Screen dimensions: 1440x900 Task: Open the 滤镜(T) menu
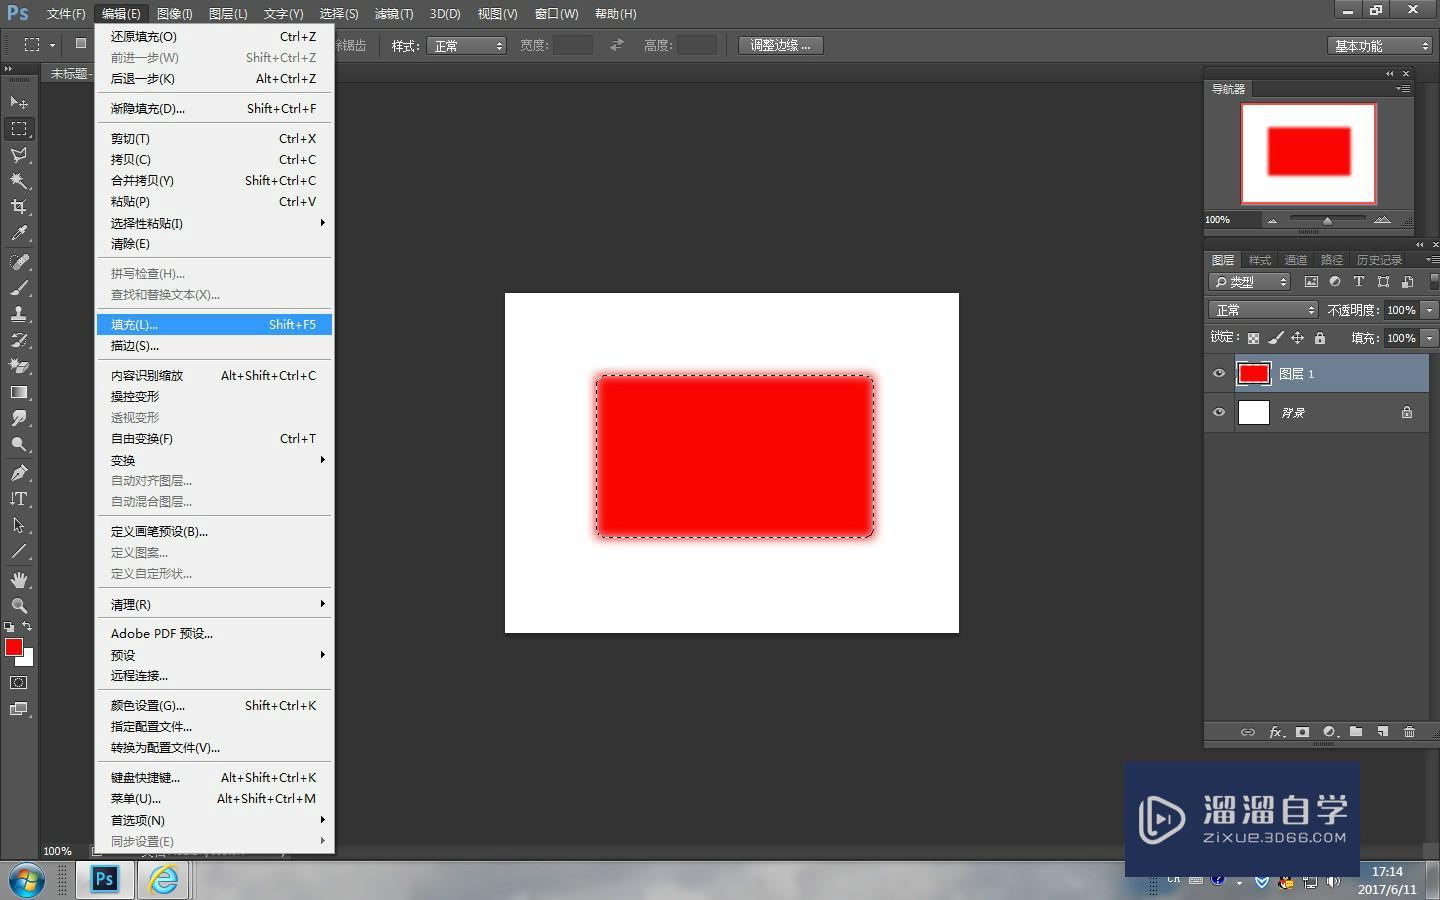pyautogui.click(x=393, y=14)
